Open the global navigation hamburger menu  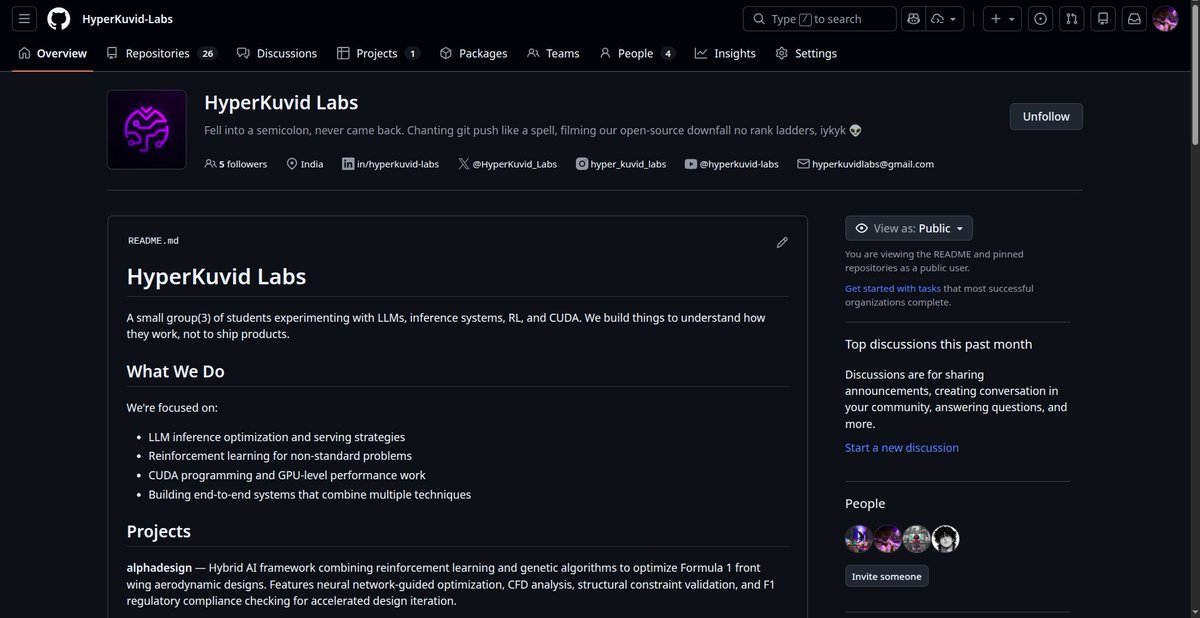[x=25, y=19]
